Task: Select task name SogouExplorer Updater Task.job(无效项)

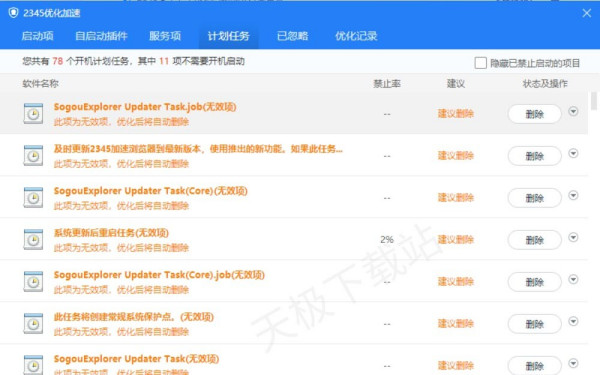Action: (145, 107)
